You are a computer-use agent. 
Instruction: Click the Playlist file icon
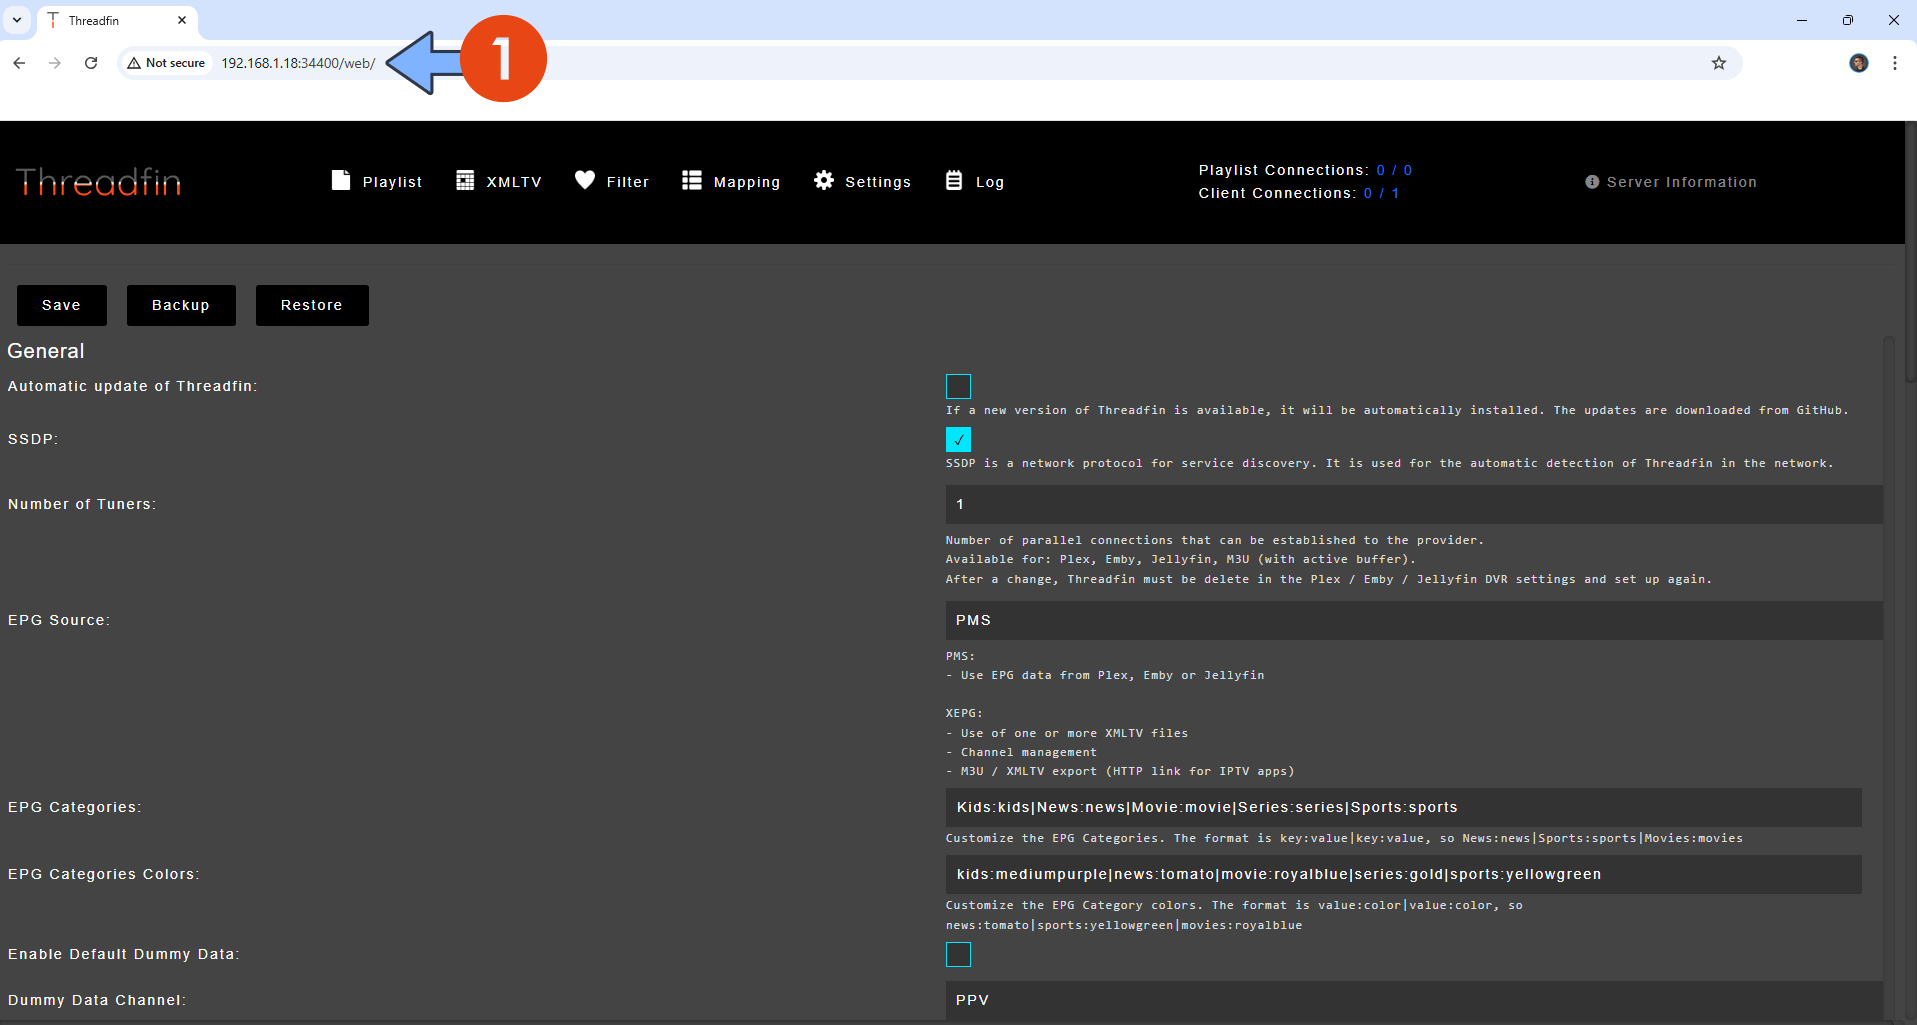tap(341, 180)
